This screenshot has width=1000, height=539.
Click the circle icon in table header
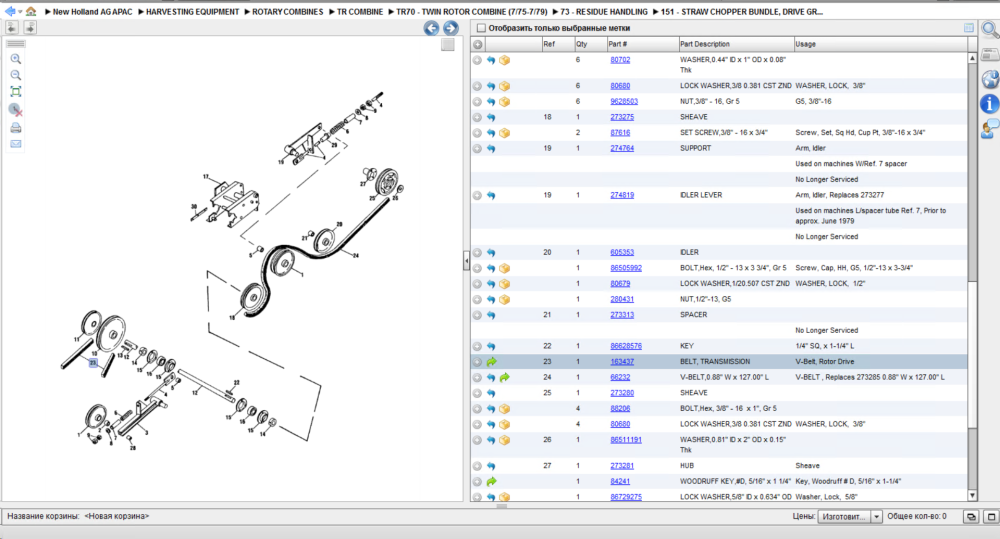pos(478,45)
